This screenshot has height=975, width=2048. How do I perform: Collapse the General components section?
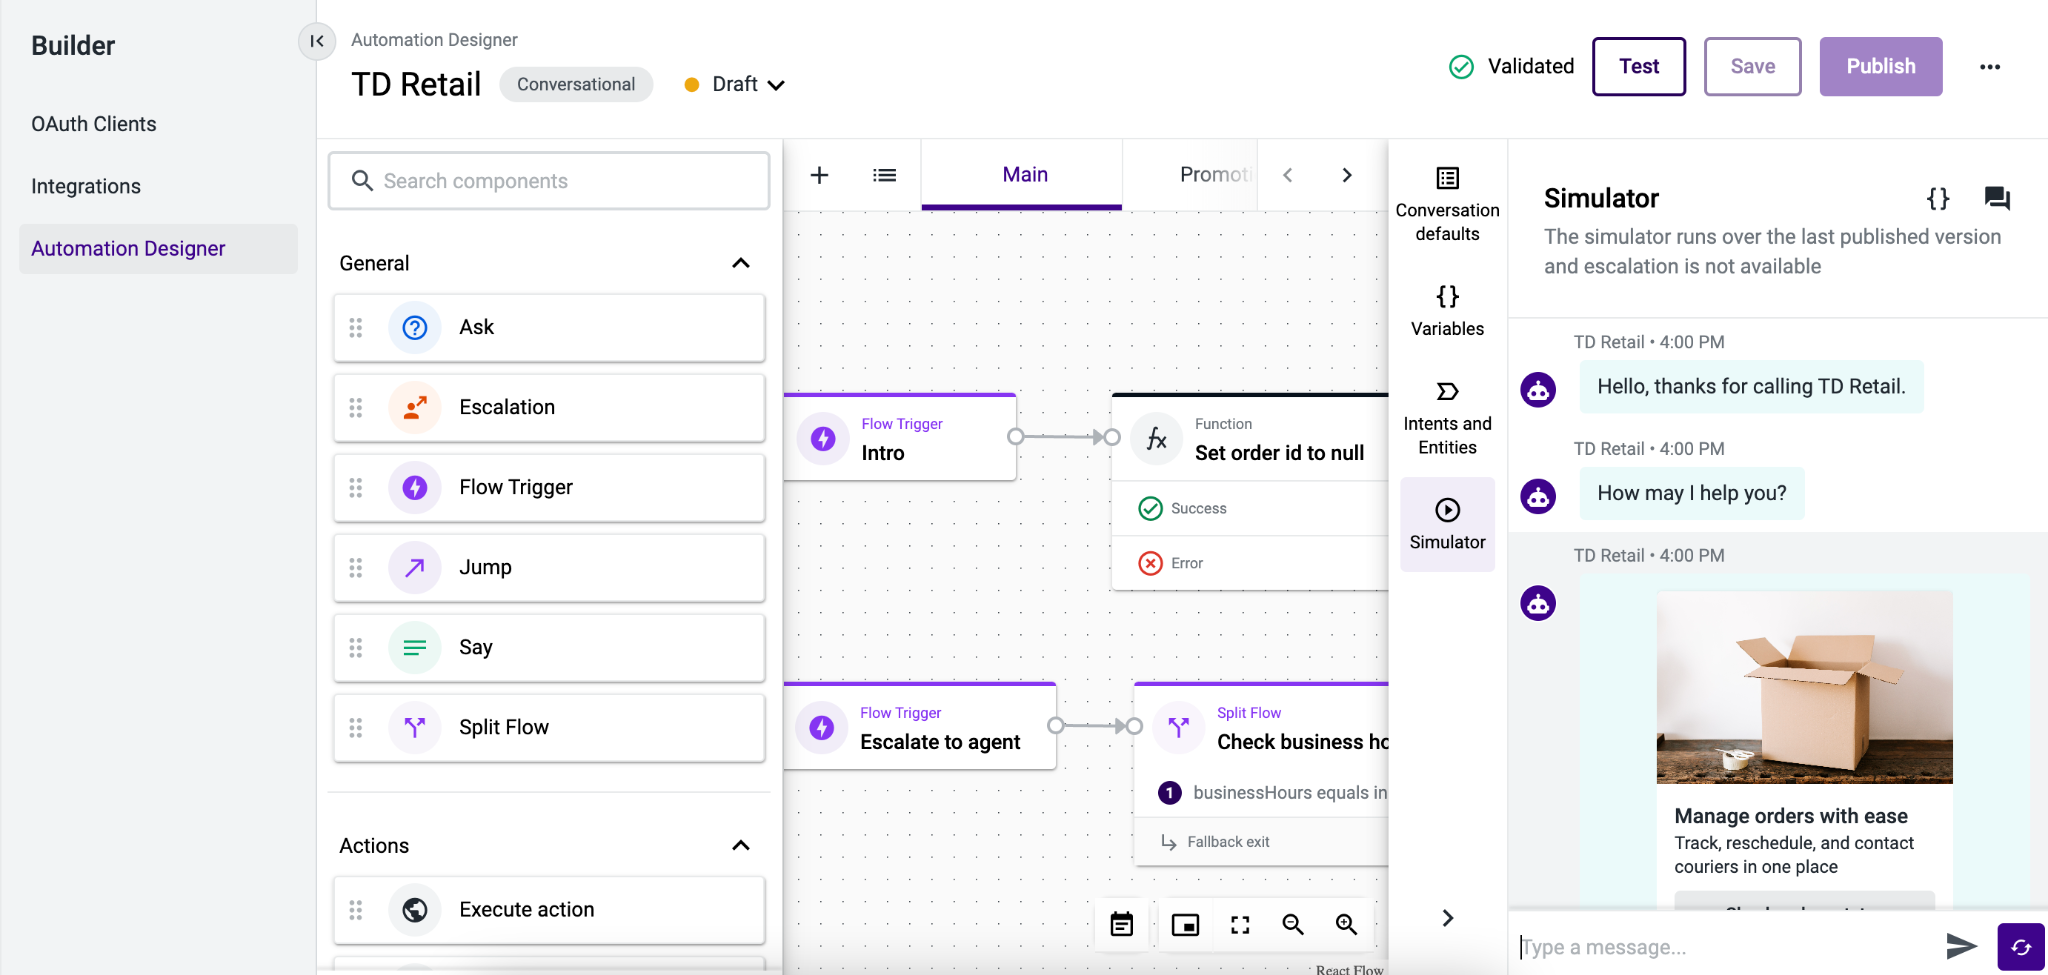pyautogui.click(x=741, y=263)
